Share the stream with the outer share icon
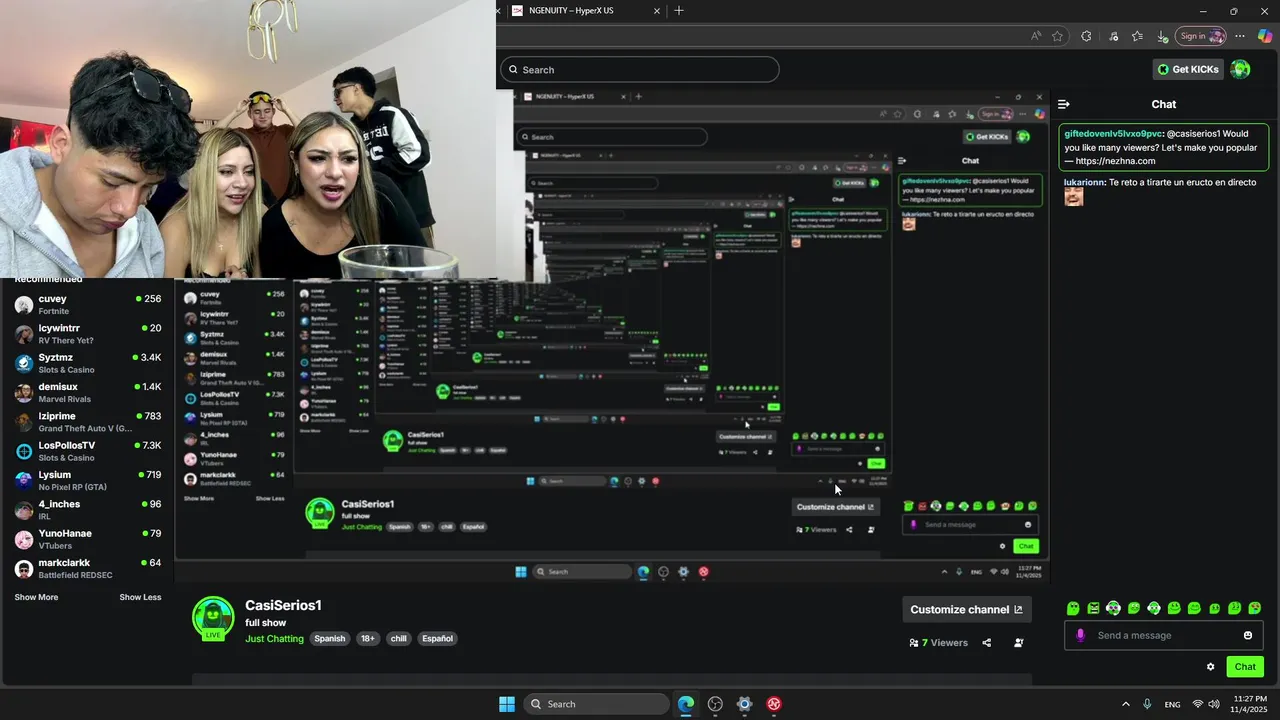Viewport: 1280px width, 720px height. [987, 643]
